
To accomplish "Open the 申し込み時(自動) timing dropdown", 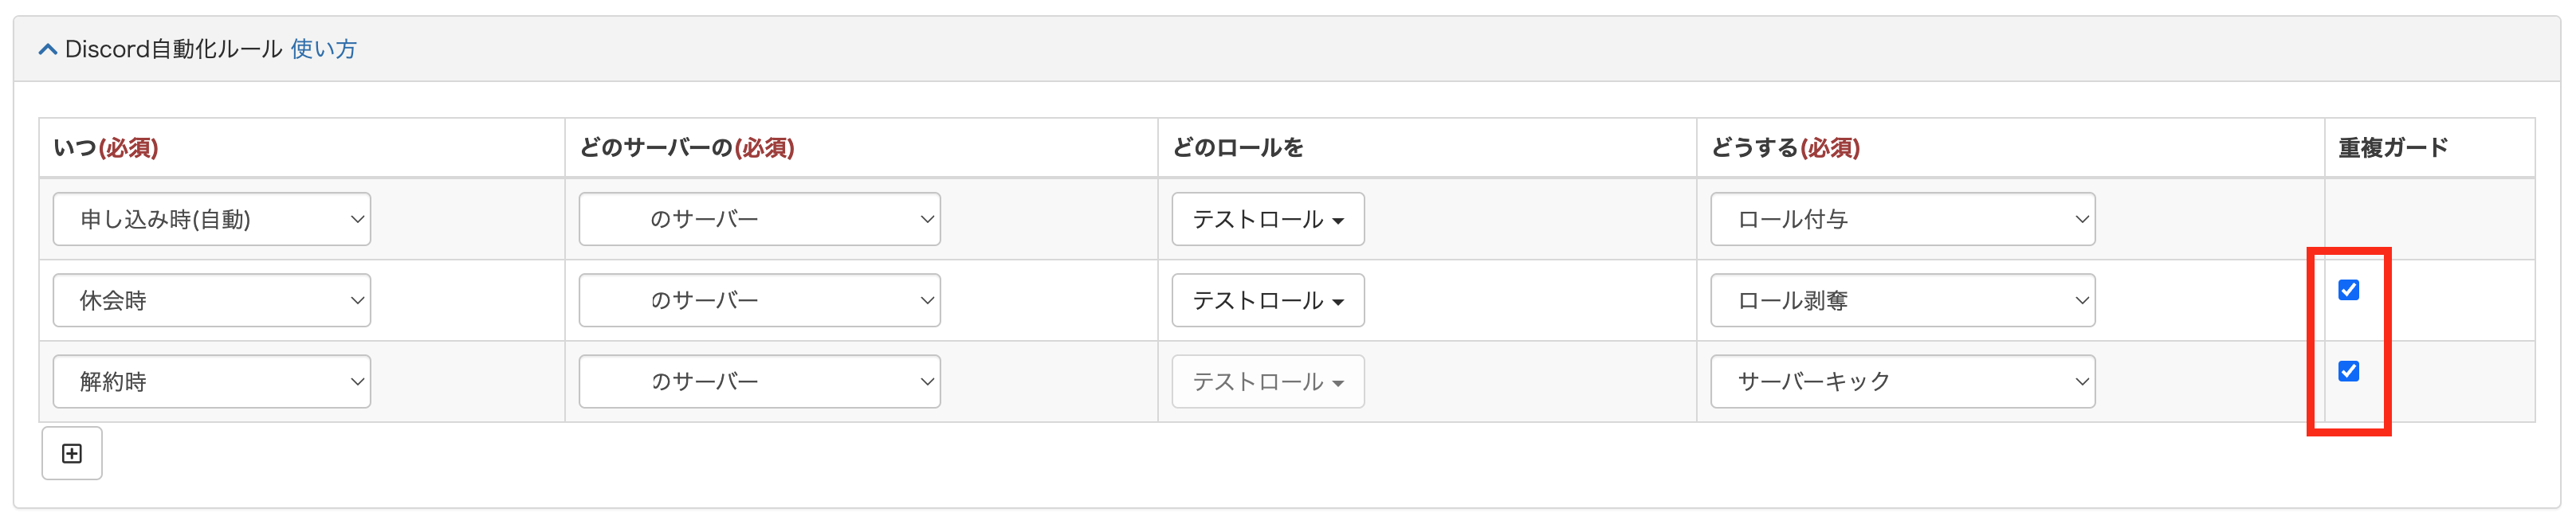I will (x=211, y=219).
